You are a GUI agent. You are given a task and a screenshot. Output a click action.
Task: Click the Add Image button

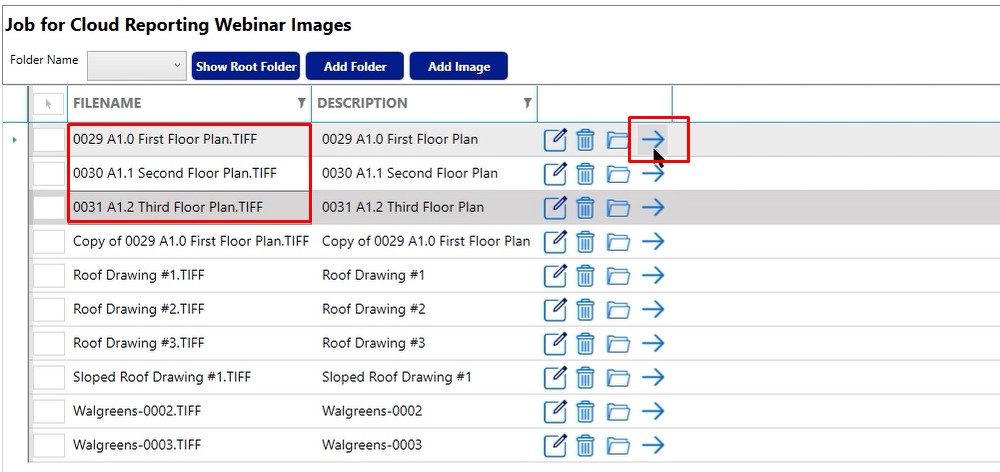click(459, 66)
